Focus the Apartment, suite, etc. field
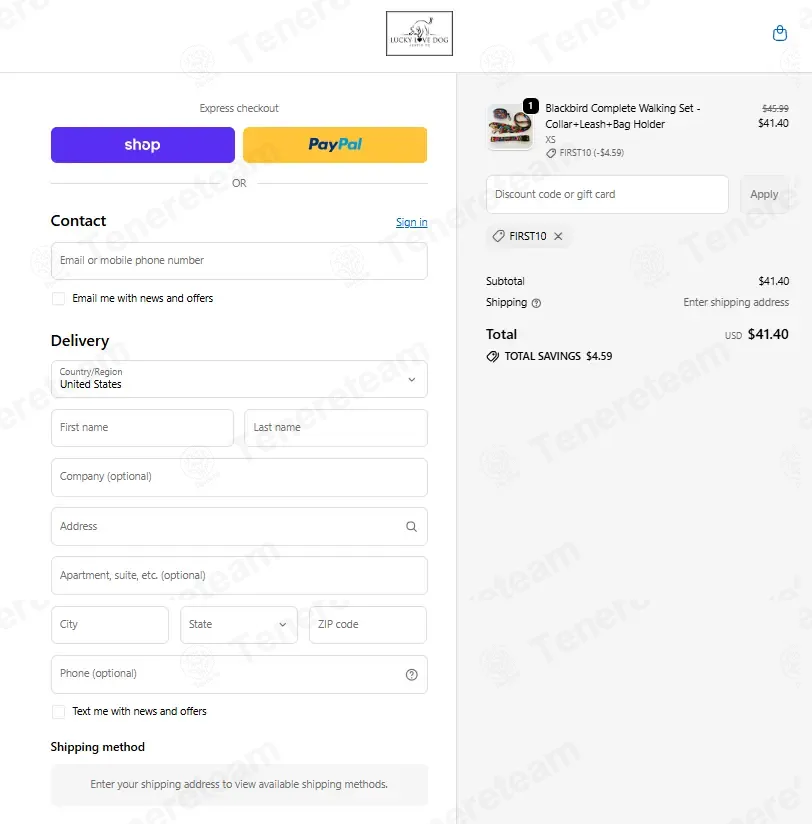812x824 pixels. click(239, 575)
